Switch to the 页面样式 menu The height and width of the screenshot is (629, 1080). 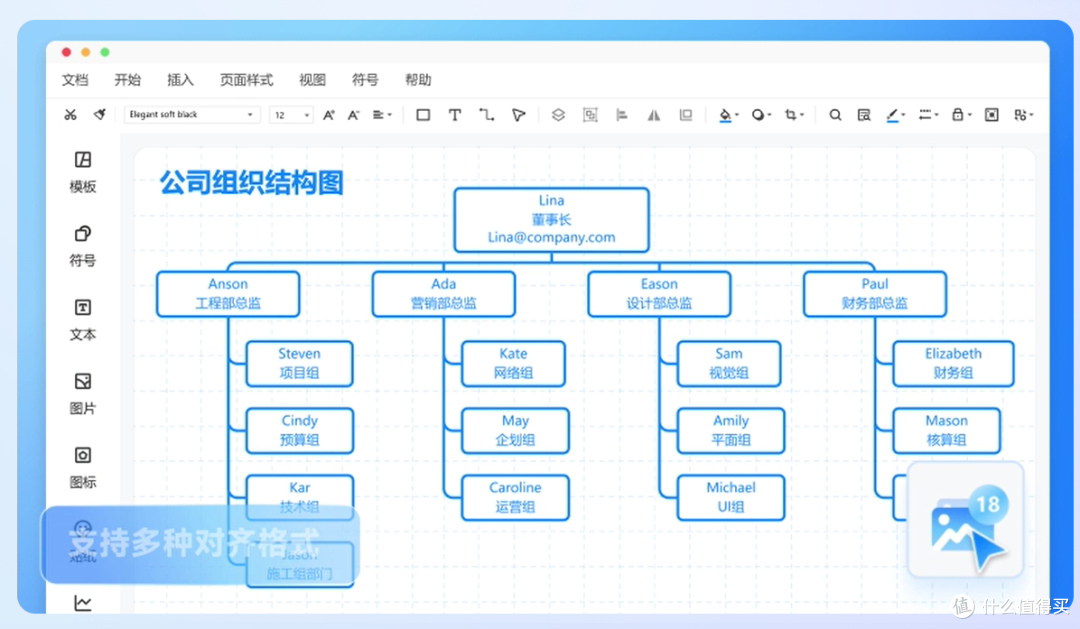246,79
